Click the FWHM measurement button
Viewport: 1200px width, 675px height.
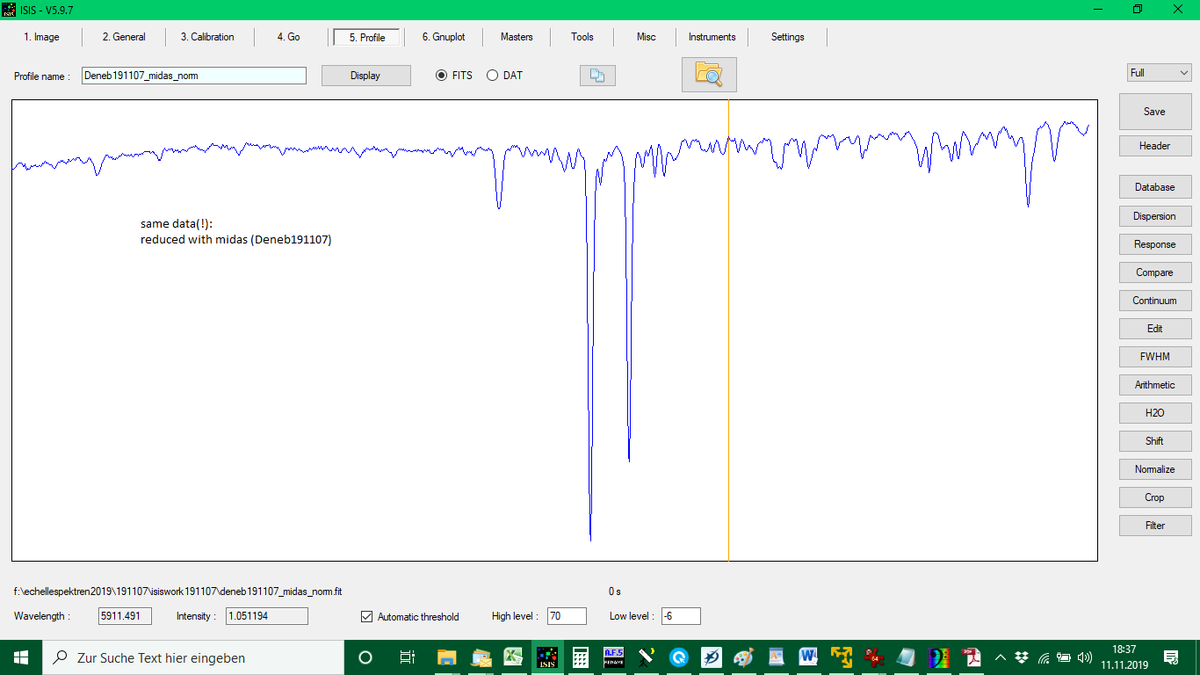[x=1154, y=356]
